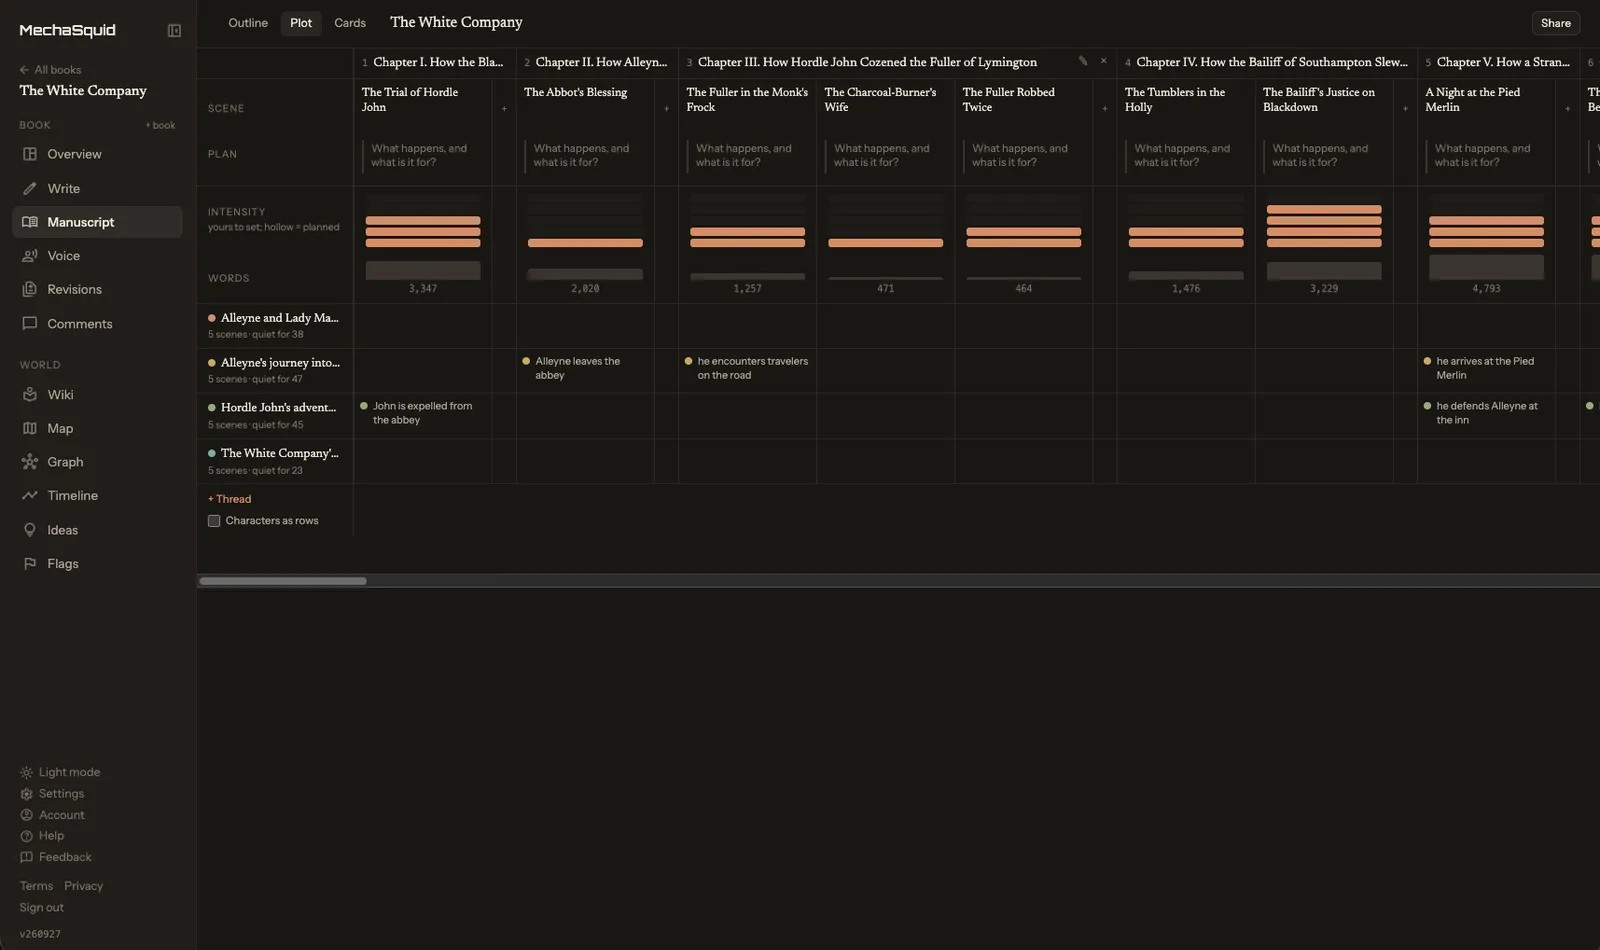Open the Wiki page
Viewport: 1600px width, 950px height.
tap(97, 395)
